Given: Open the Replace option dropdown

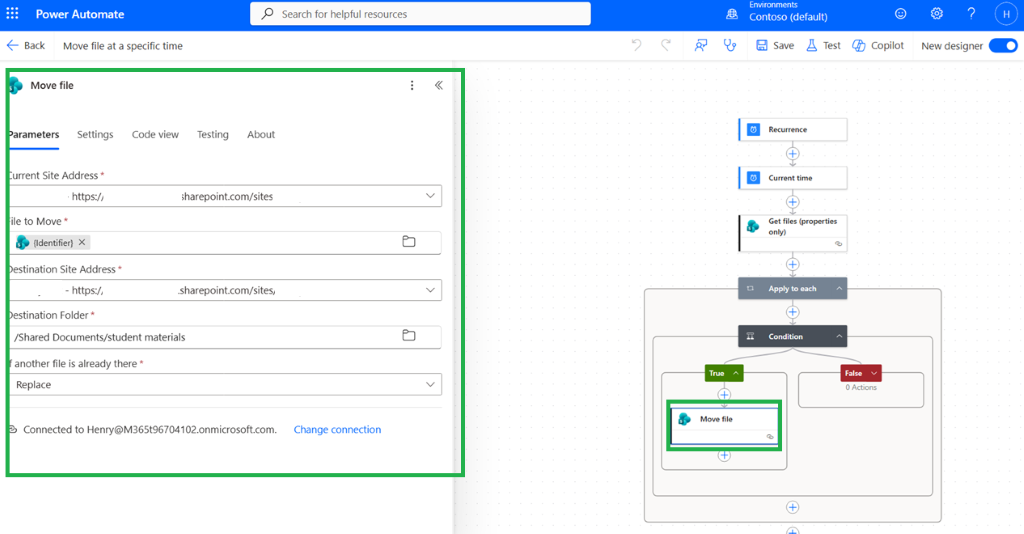Looking at the screenshot, I should (x=430, y=385).
